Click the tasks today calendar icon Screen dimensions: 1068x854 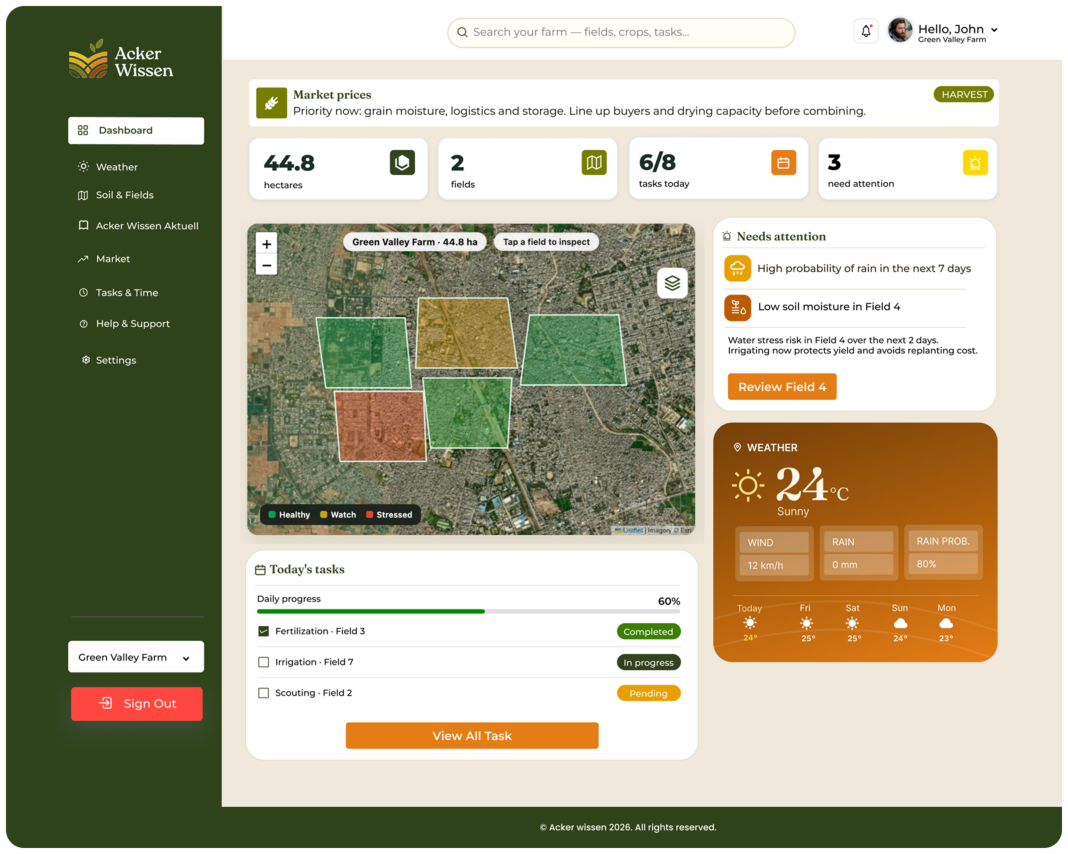click(x=783, y=163)
